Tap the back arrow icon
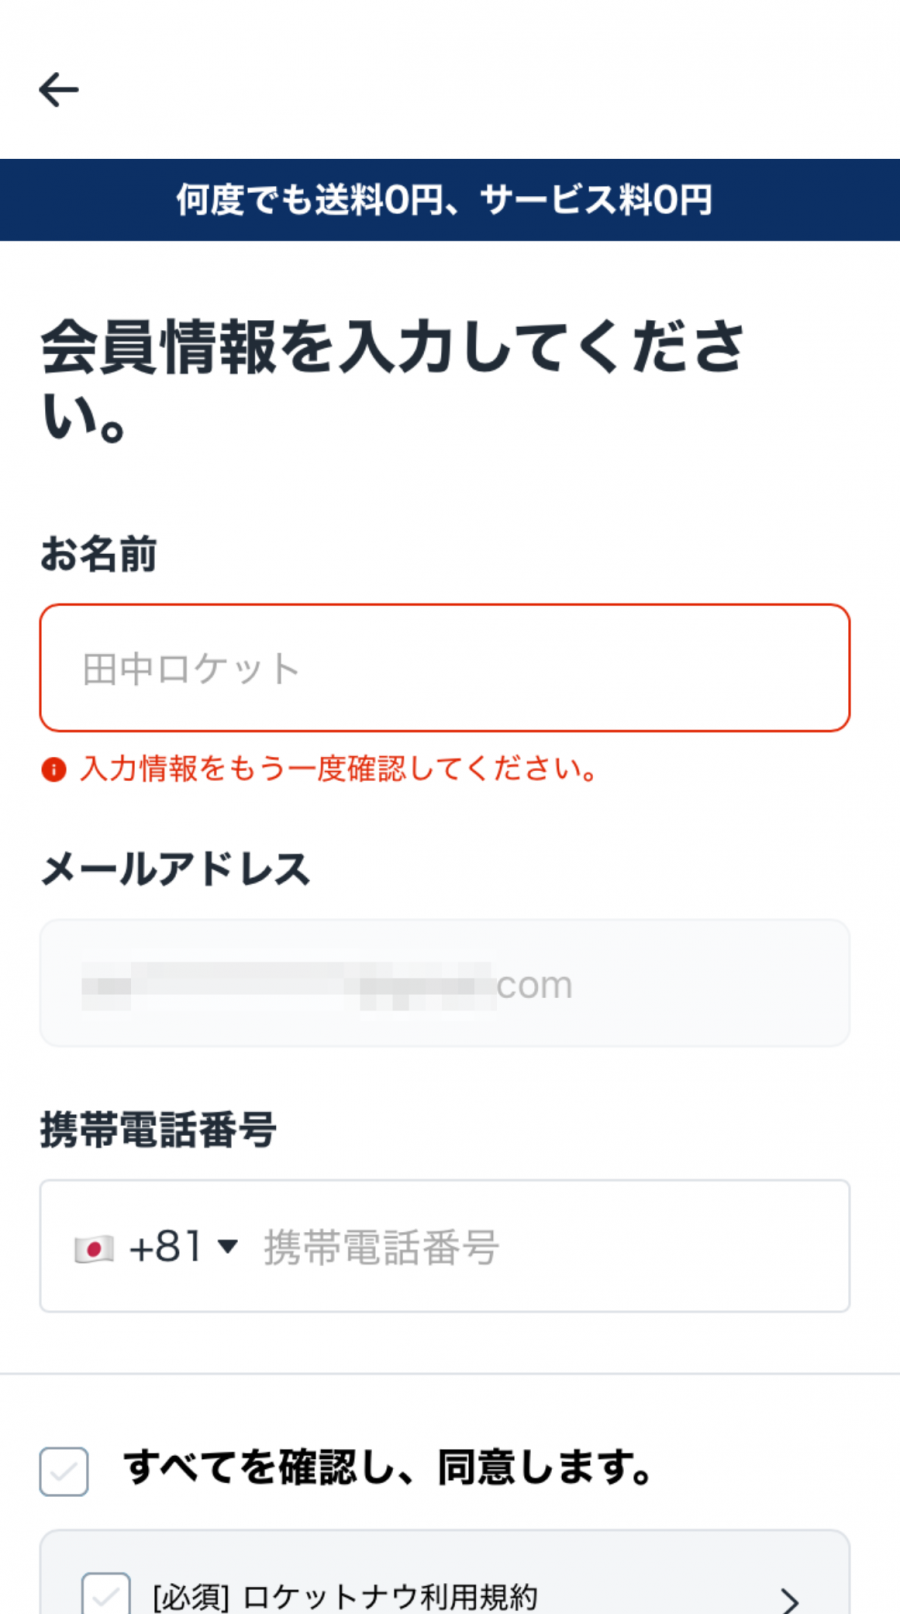The width and height of the screenshot is (900, 1614). click(x=59, y=90)
